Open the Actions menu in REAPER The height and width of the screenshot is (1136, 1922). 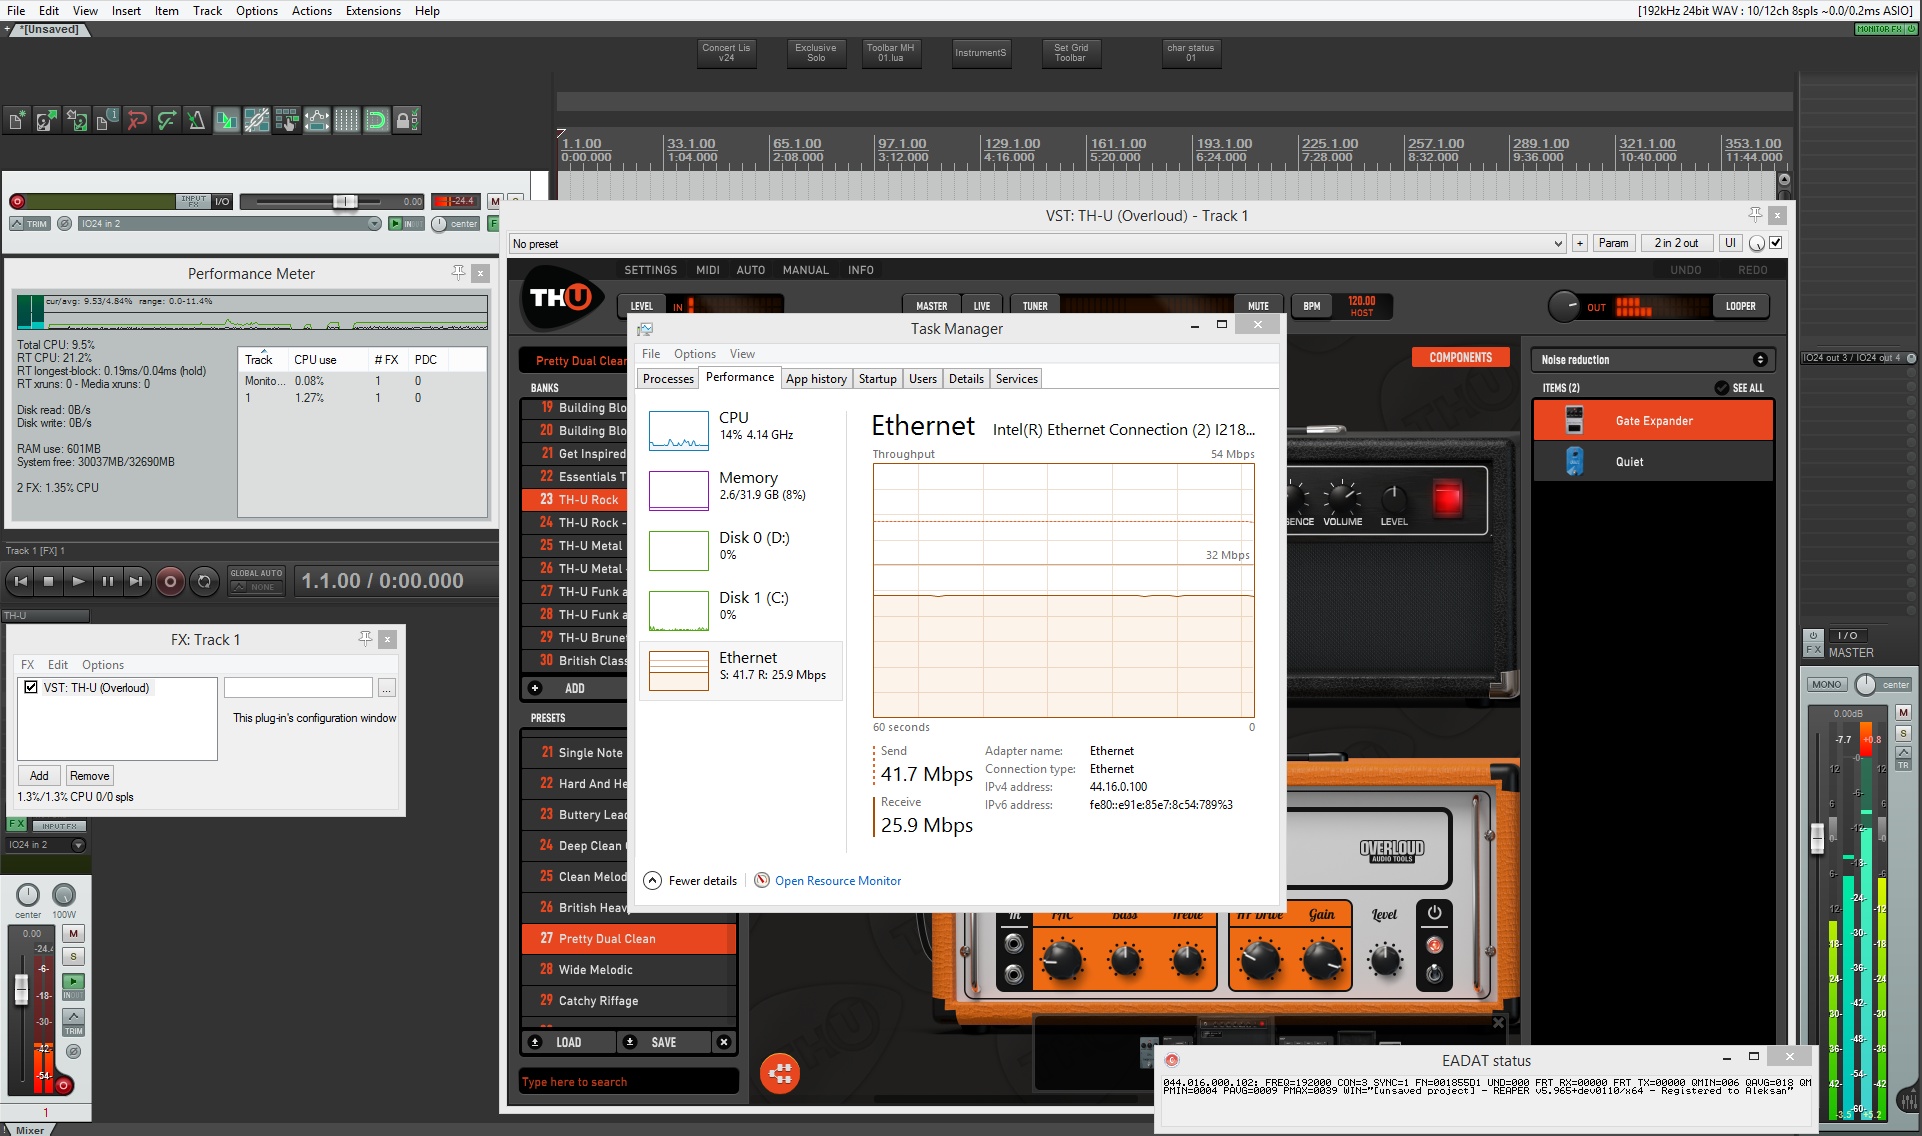311,11
